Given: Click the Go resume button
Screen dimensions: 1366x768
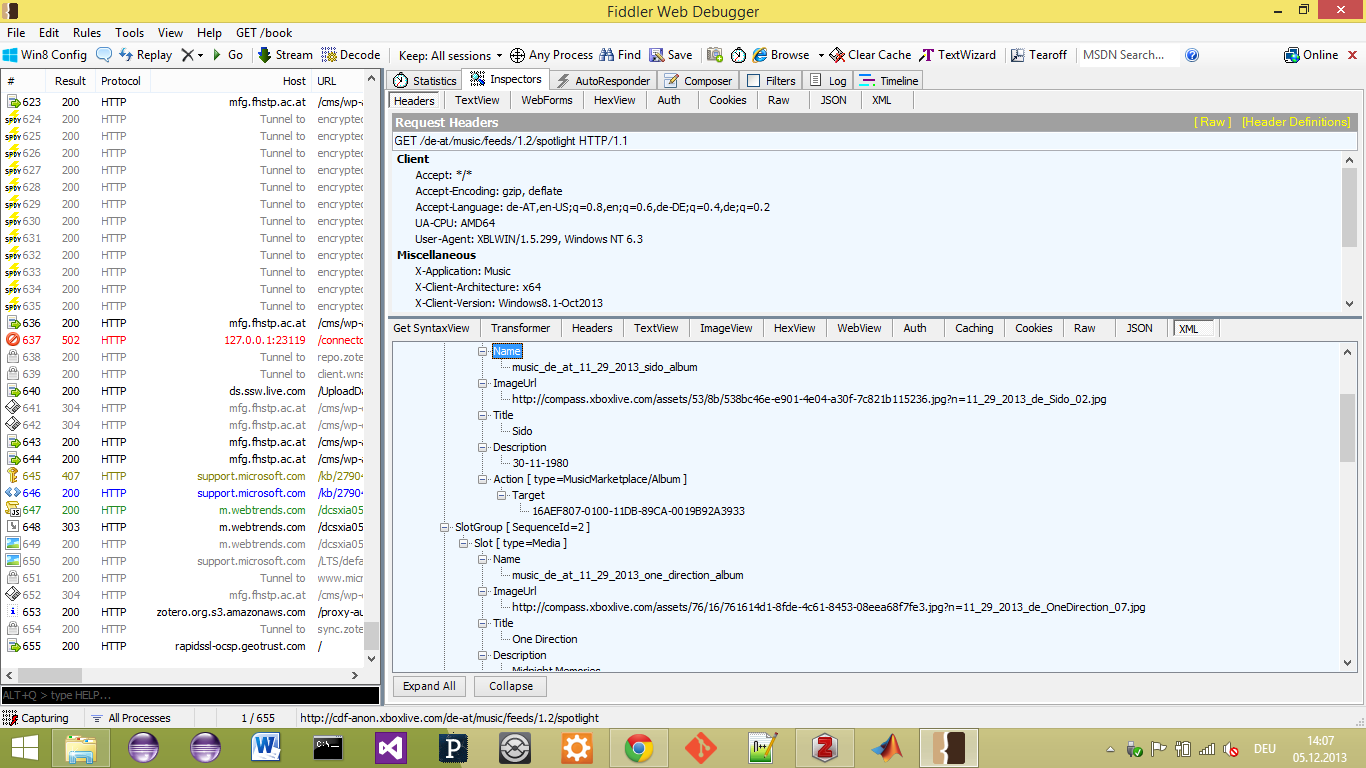Looking at the screenshot, I should [x=226, y=55].
